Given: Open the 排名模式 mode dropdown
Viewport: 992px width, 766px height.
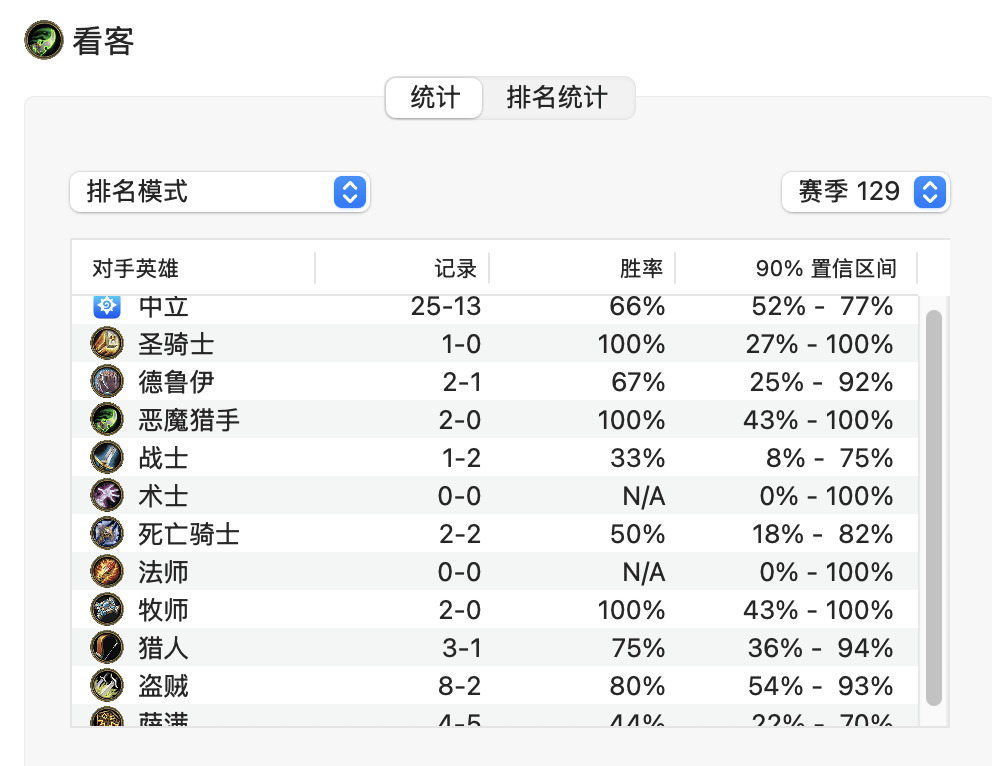Looking at the screenshot, I should [220, 192].
